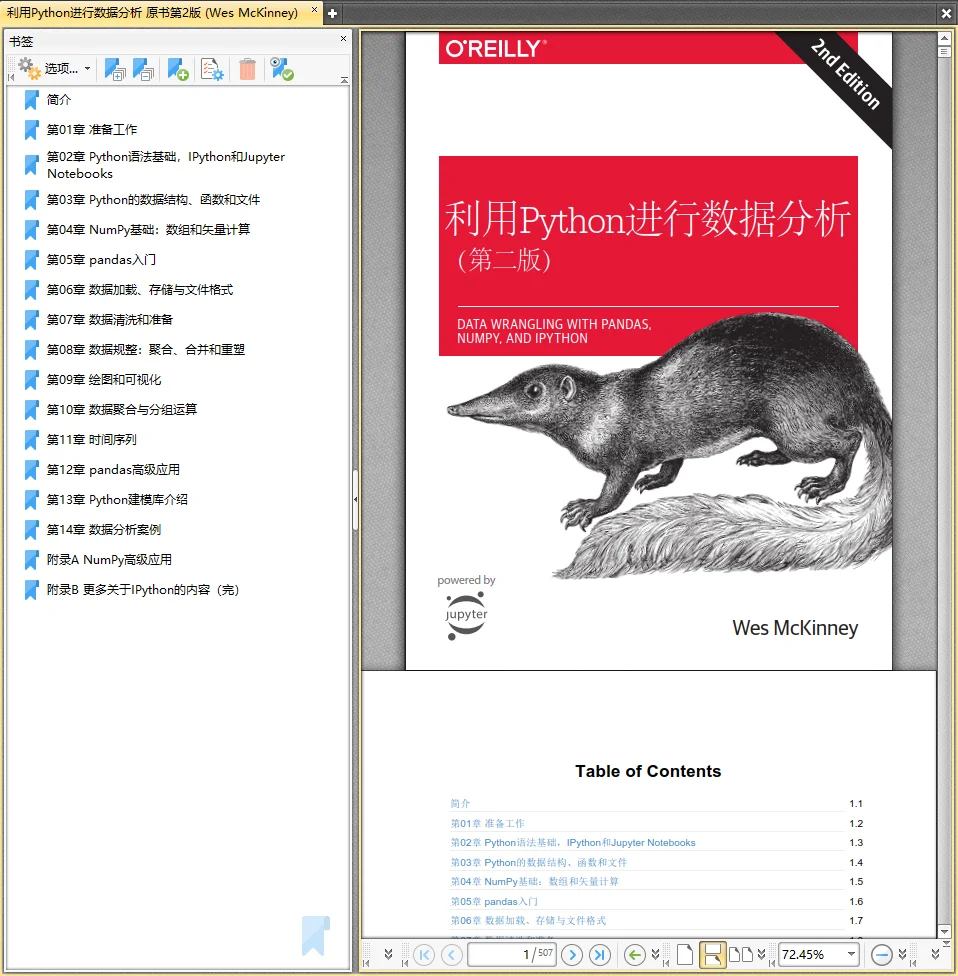Click the zoom out minus button
Viewport: 958px width, 976px height.
pos(881,954)
